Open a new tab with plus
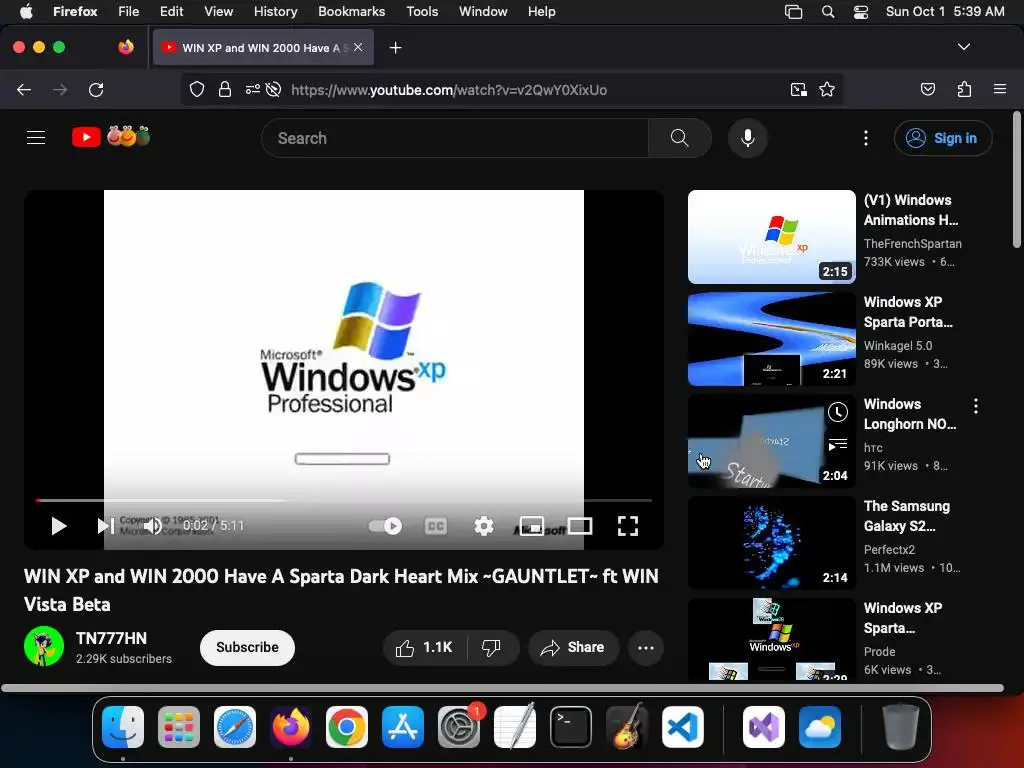The height and width of the screenshot is (768, 1024). 395,48
